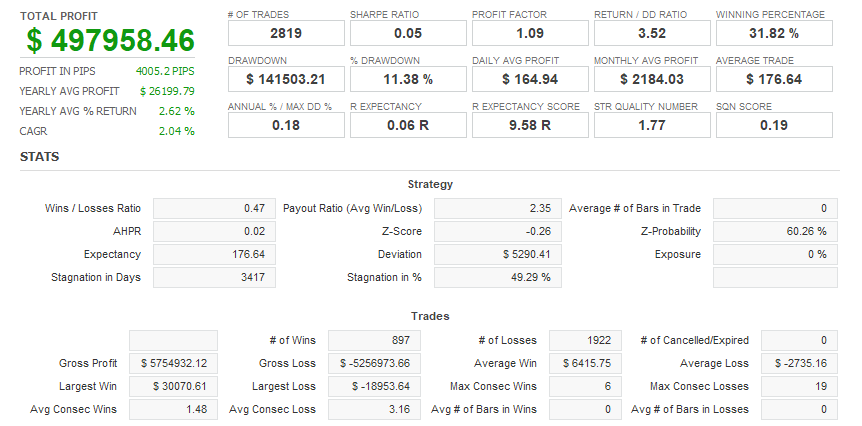Select the Profit in Pips green value

(x=165, y=71)
